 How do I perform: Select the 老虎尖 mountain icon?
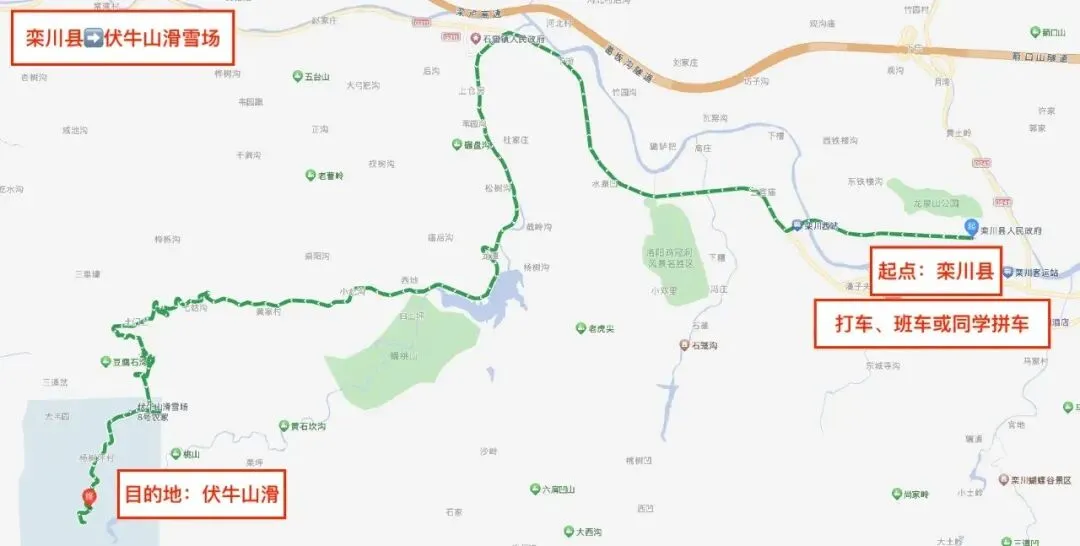click(581, 328)
